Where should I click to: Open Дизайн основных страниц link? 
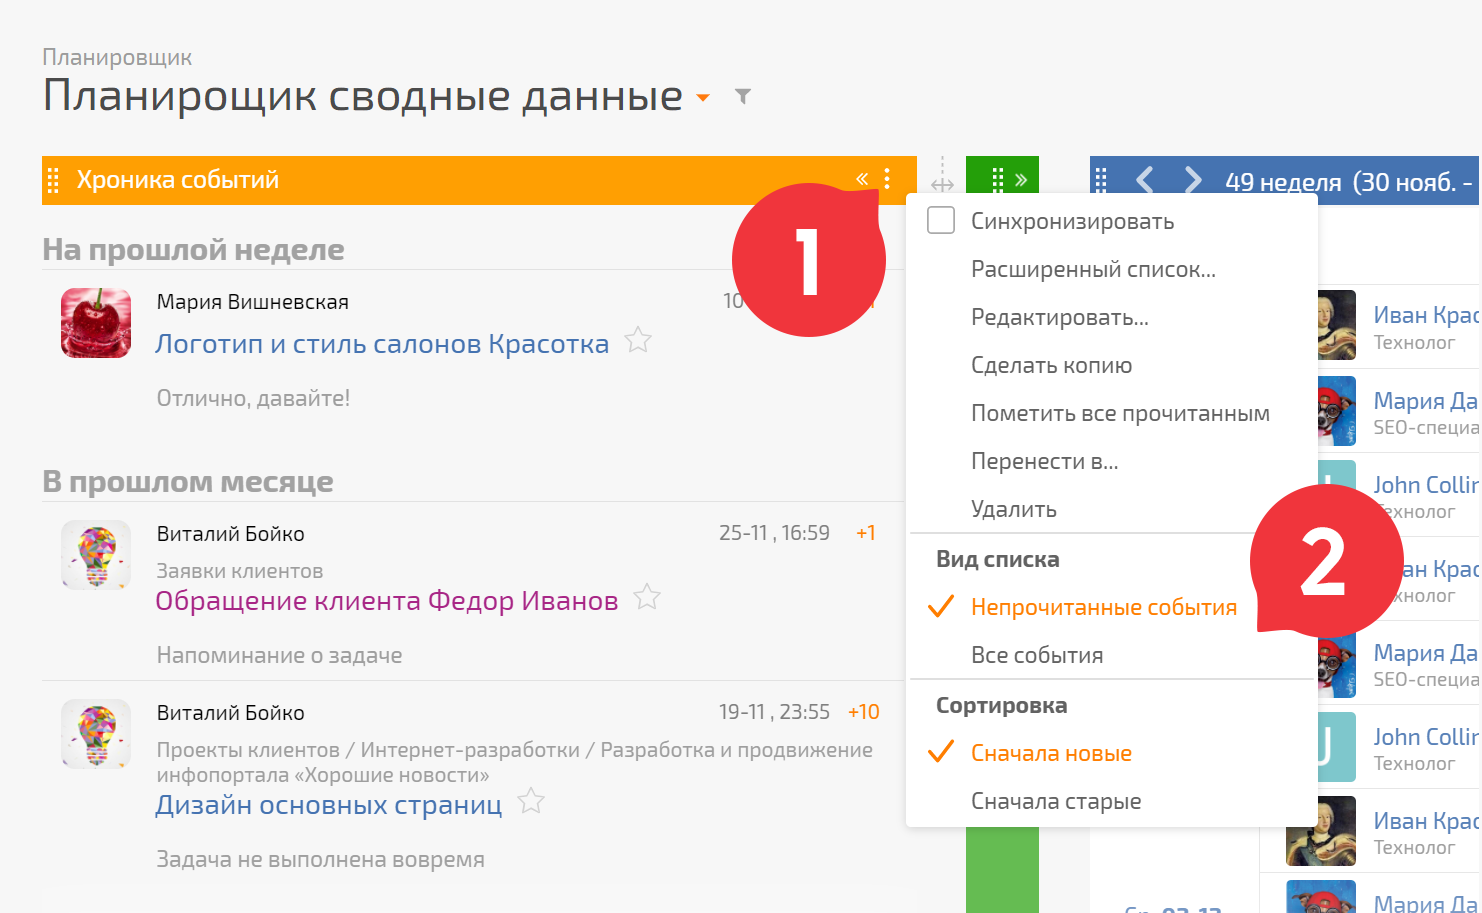click(328, 805)
